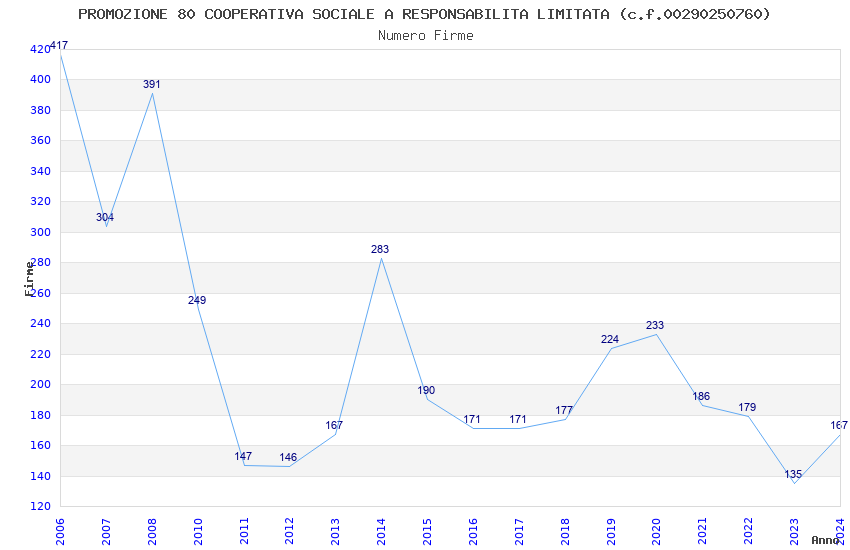Image resolution: width=850 pixels, height=550 pixels.
Task: Click the 249 data label for 2010
Action: point(197,300)
